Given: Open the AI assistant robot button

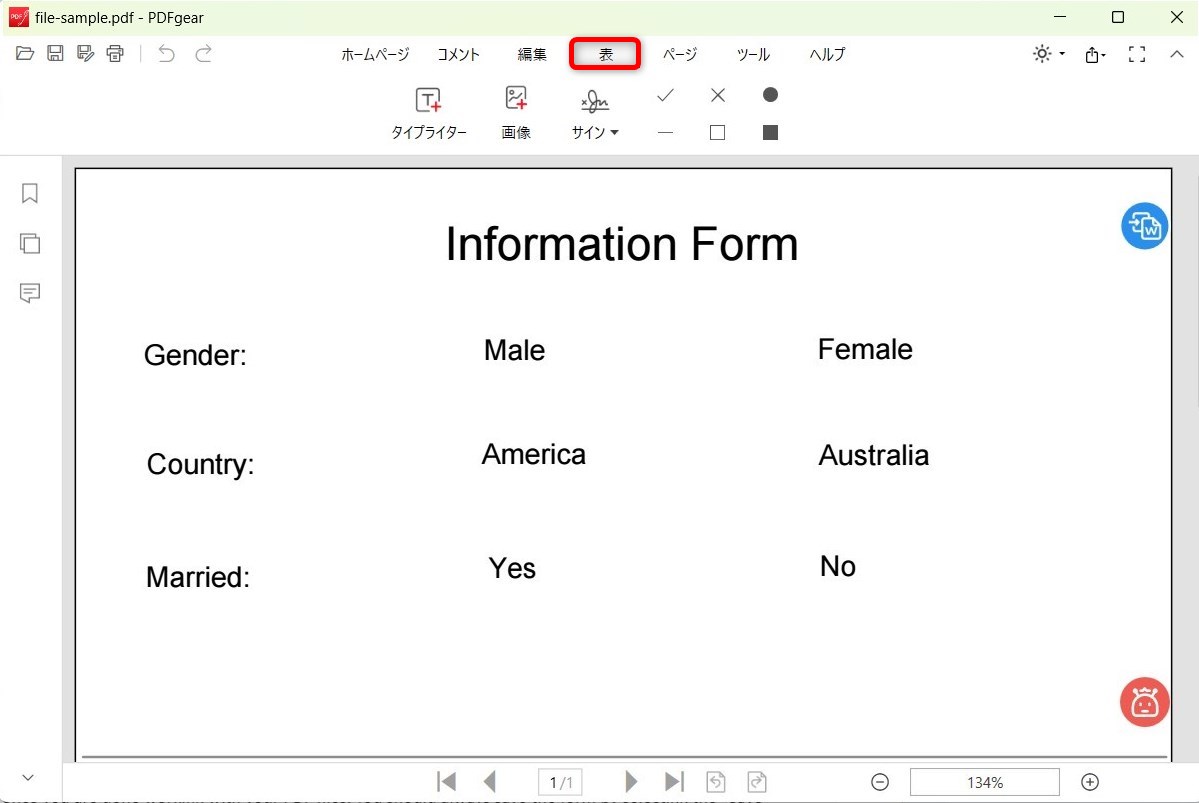Looking at the screenshot, I should (1144, 701).
